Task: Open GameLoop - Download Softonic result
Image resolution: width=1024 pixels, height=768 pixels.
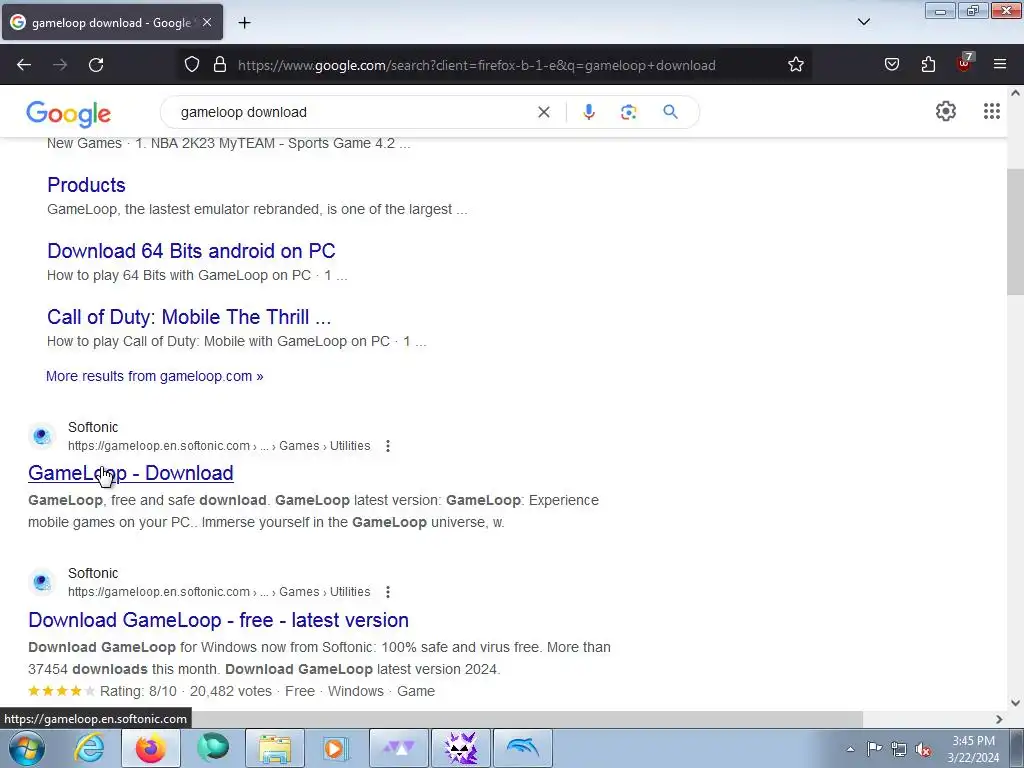Action: click(x=131, y=473)
